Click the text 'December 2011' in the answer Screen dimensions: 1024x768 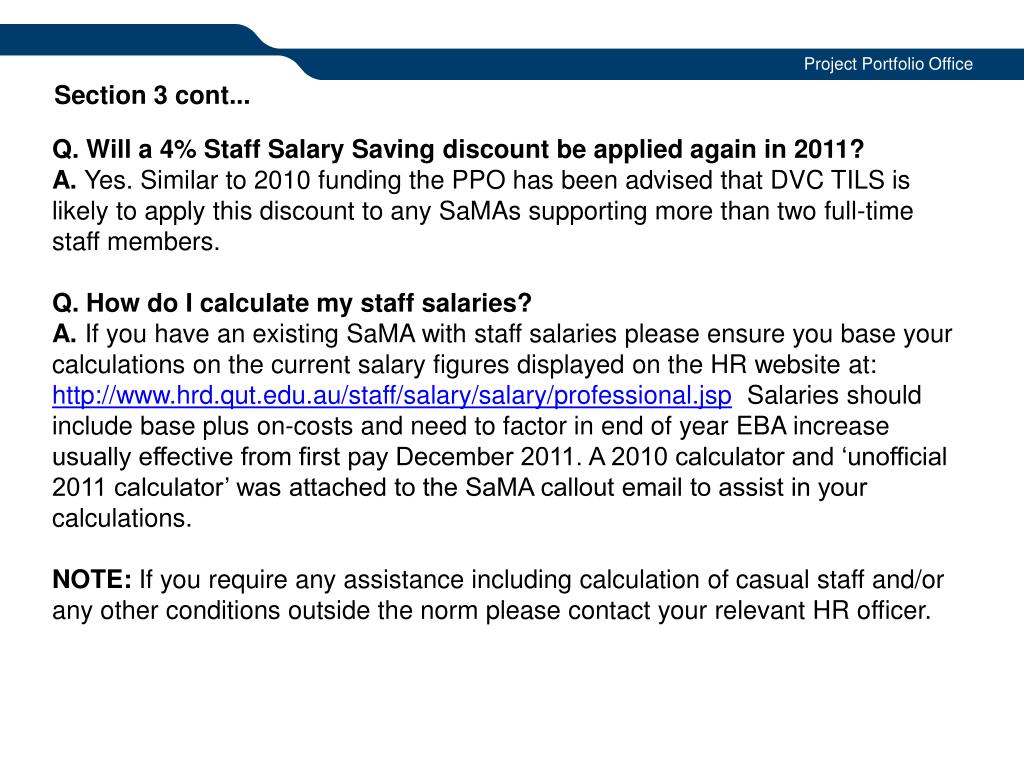pos(485,457)
